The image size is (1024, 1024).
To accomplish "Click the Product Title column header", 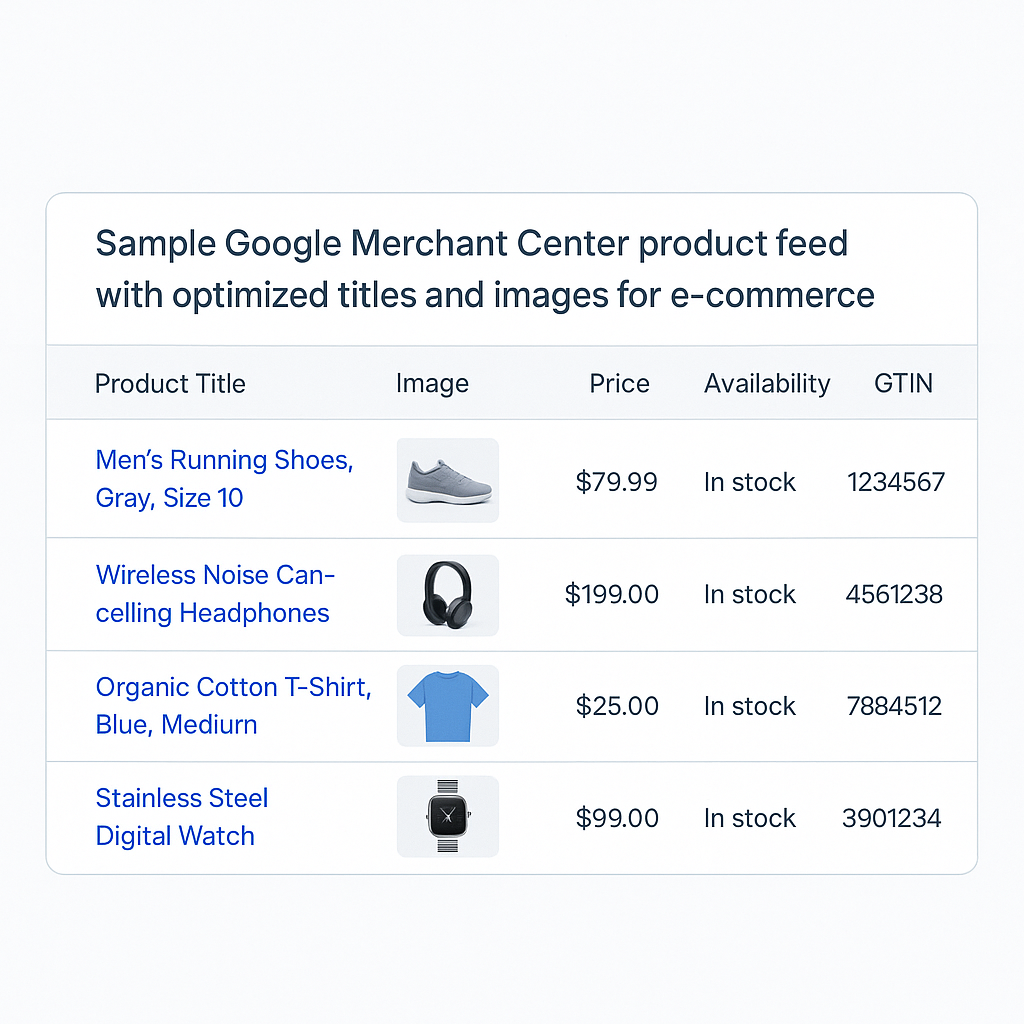I will coord(170,383).
